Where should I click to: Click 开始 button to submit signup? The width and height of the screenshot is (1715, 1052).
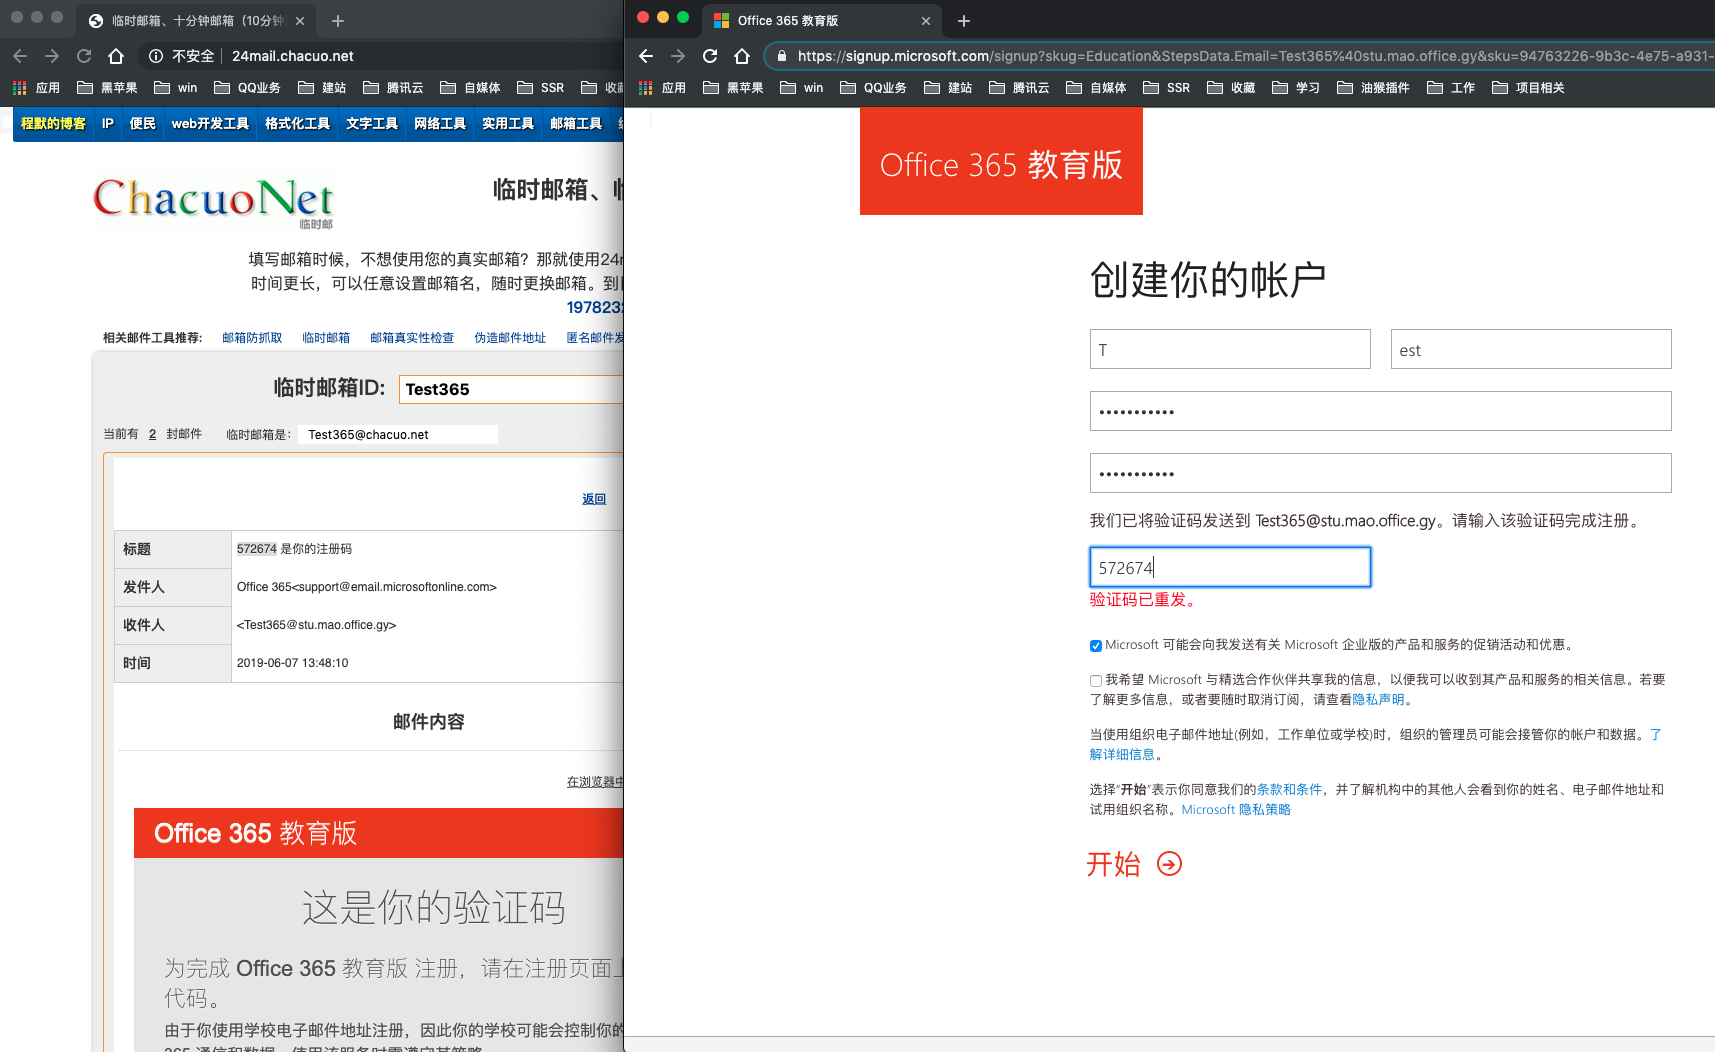pyautogui.click(x=1134, y=864)
